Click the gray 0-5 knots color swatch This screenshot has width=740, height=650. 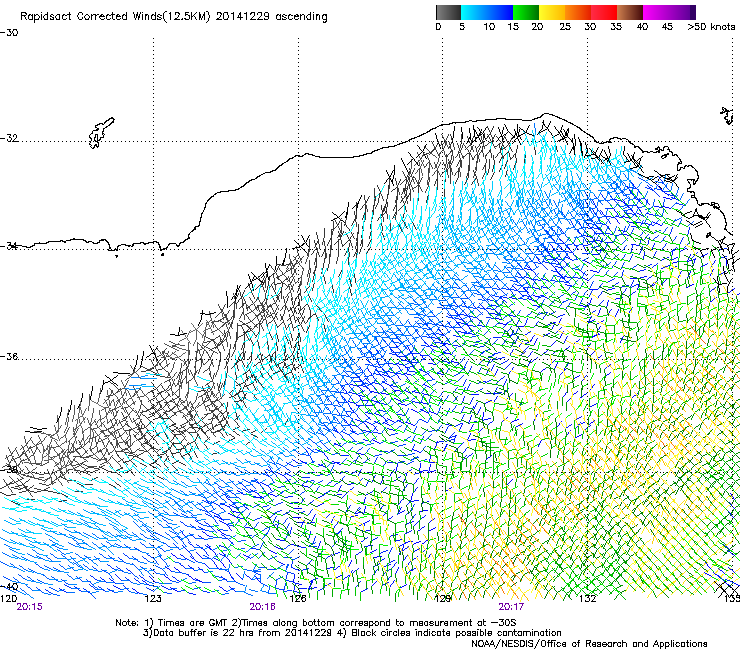coord(448,12)
